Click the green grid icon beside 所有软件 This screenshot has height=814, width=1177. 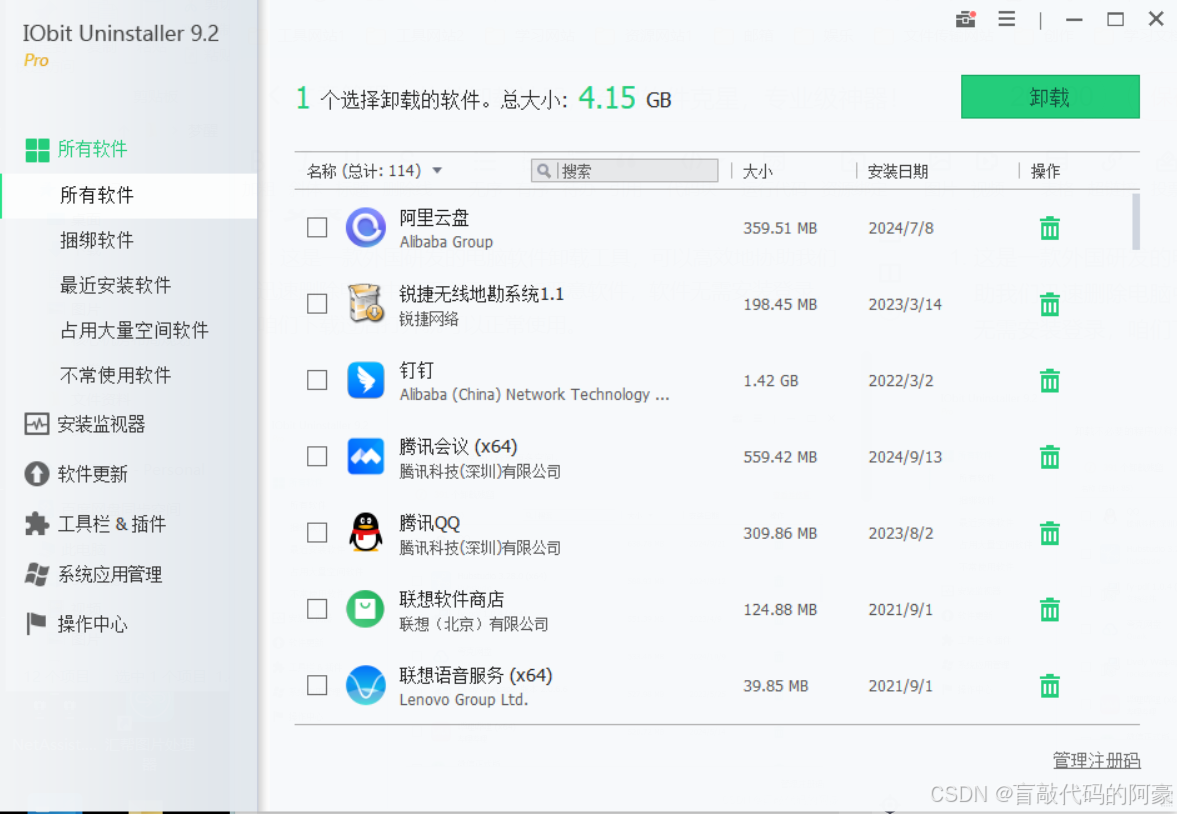[37, 149]
